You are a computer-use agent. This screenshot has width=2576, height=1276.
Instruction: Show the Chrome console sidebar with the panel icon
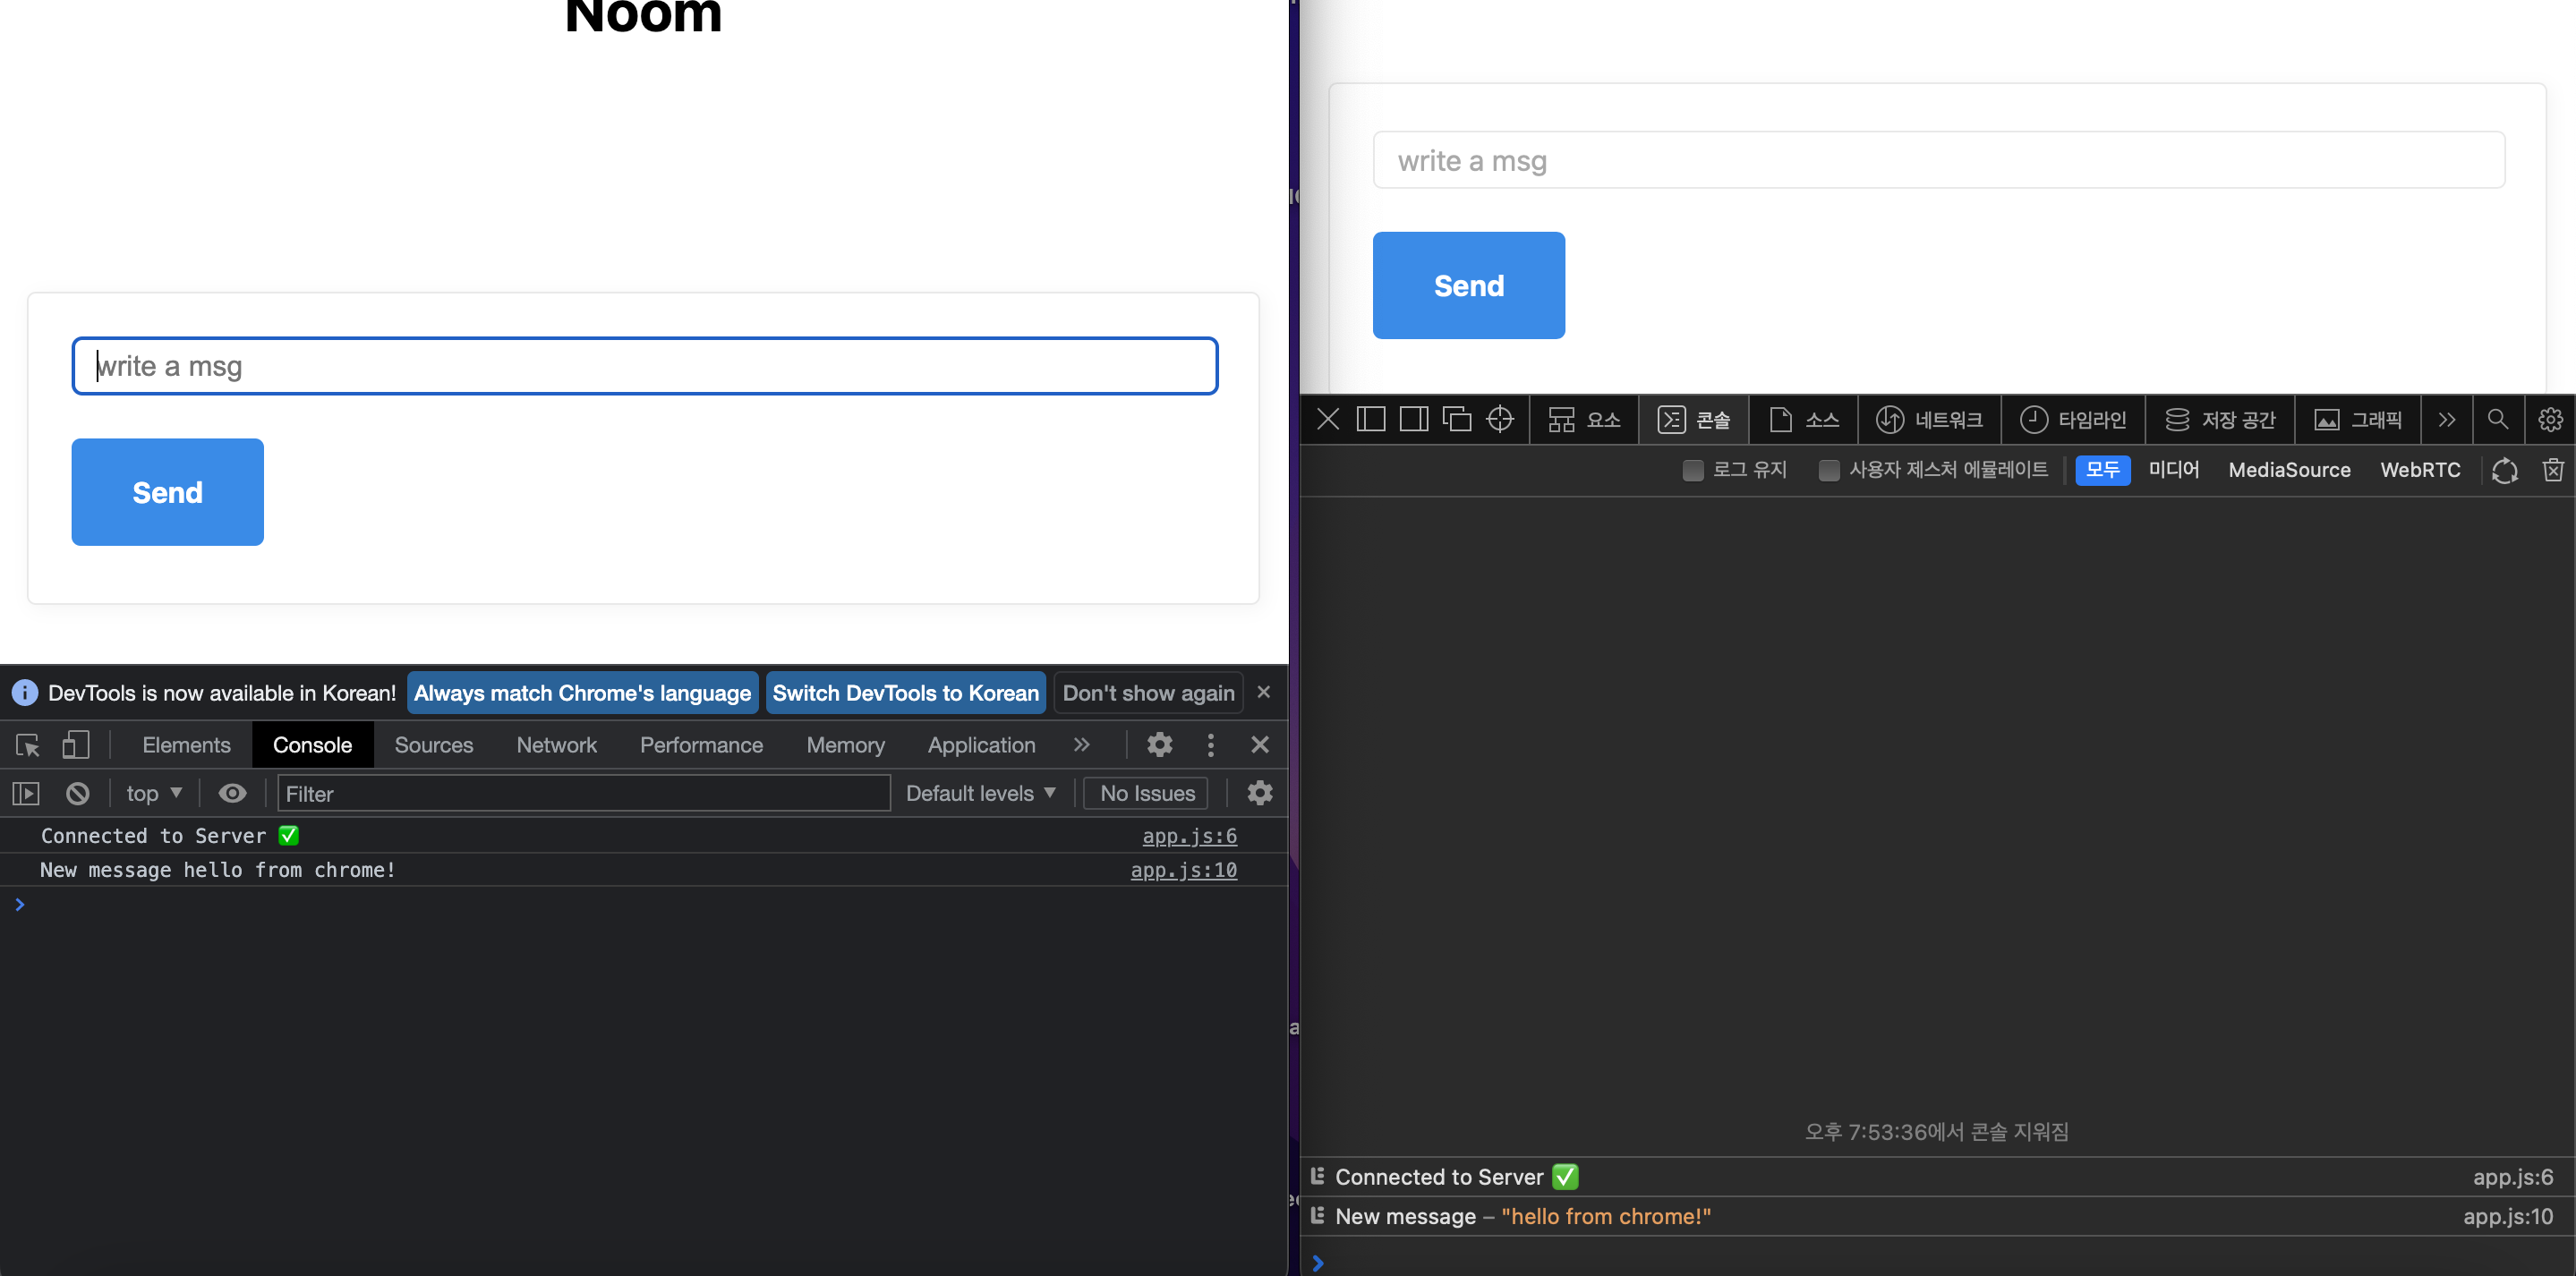pos(26,794)
